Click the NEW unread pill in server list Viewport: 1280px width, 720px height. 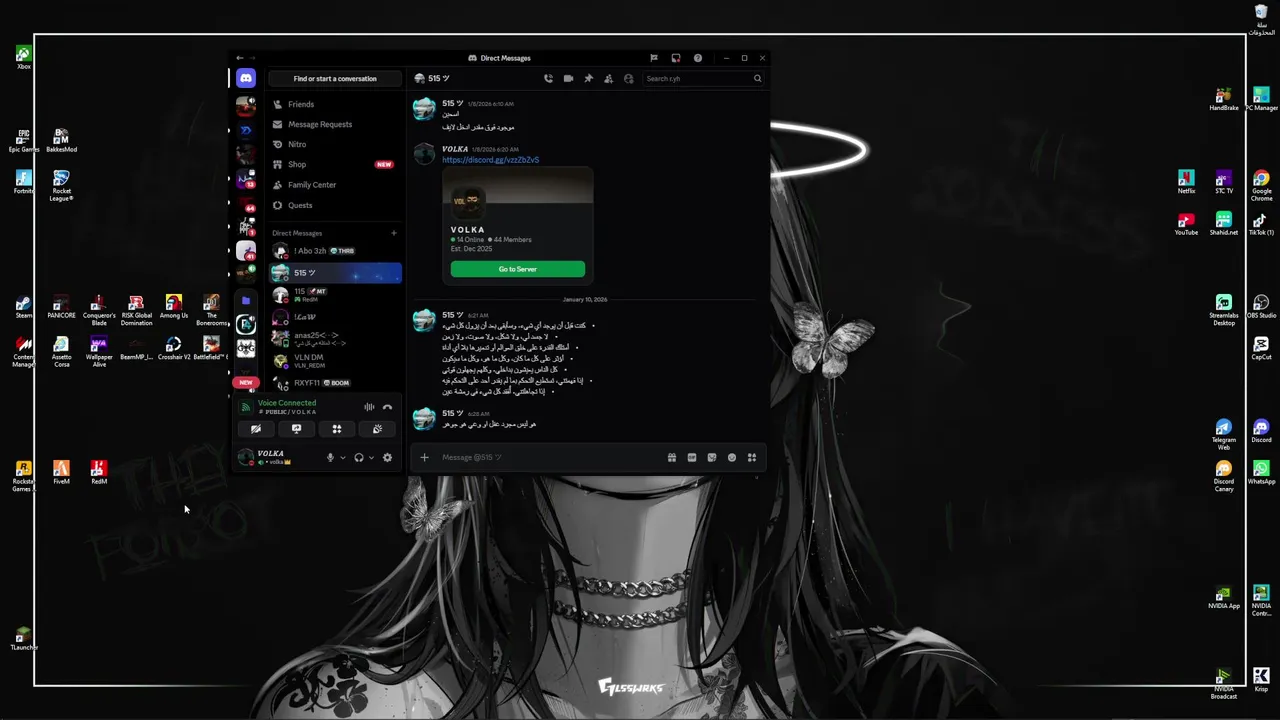coord(246,382)
